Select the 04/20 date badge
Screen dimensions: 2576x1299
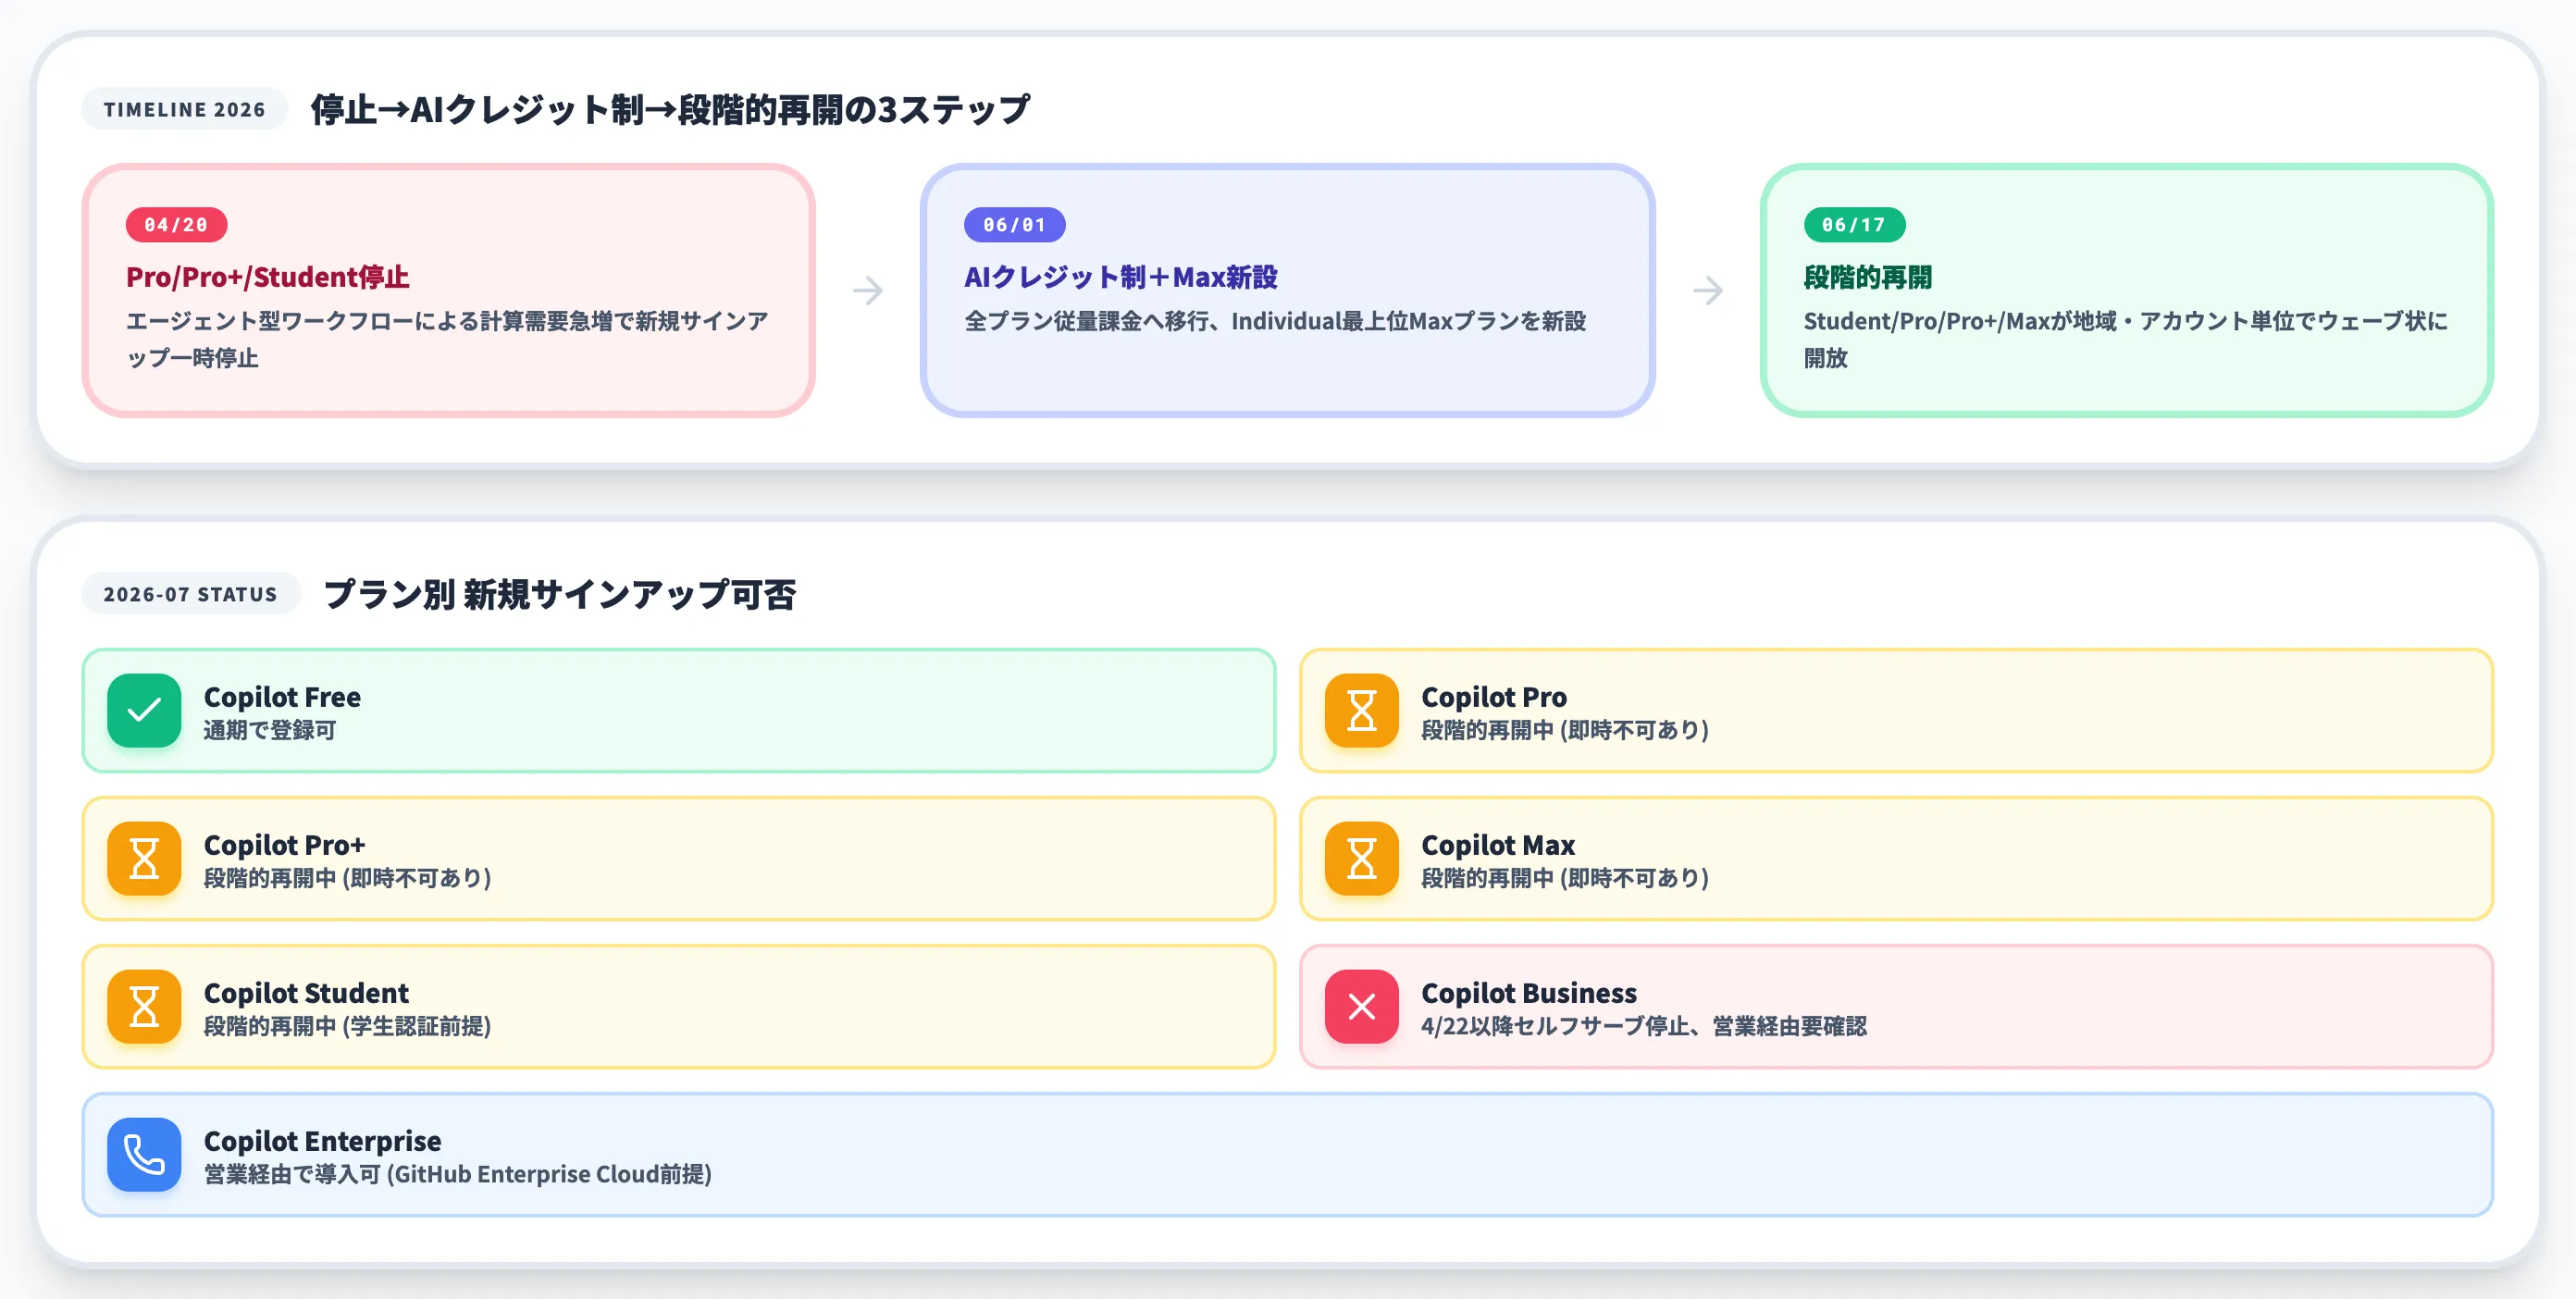point(176,225)
